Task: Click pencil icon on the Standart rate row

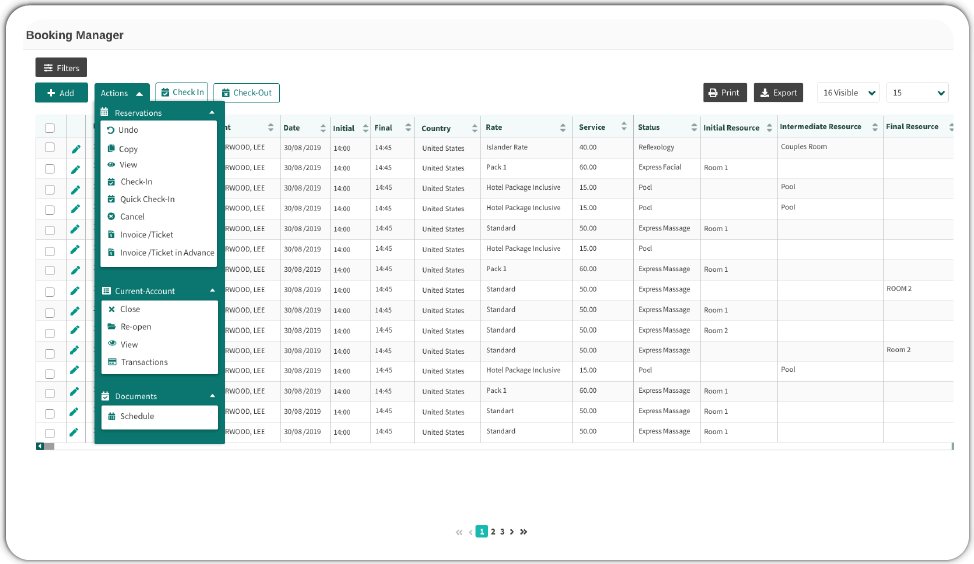Action: point(74,411)
